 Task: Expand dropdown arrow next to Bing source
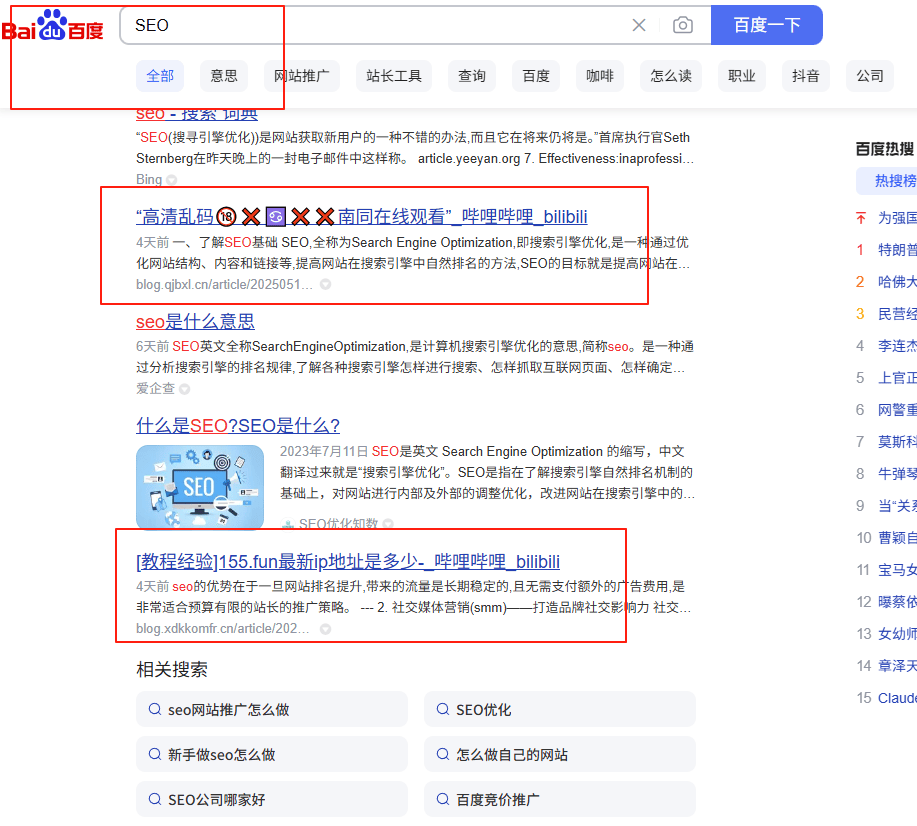point(171,180)
